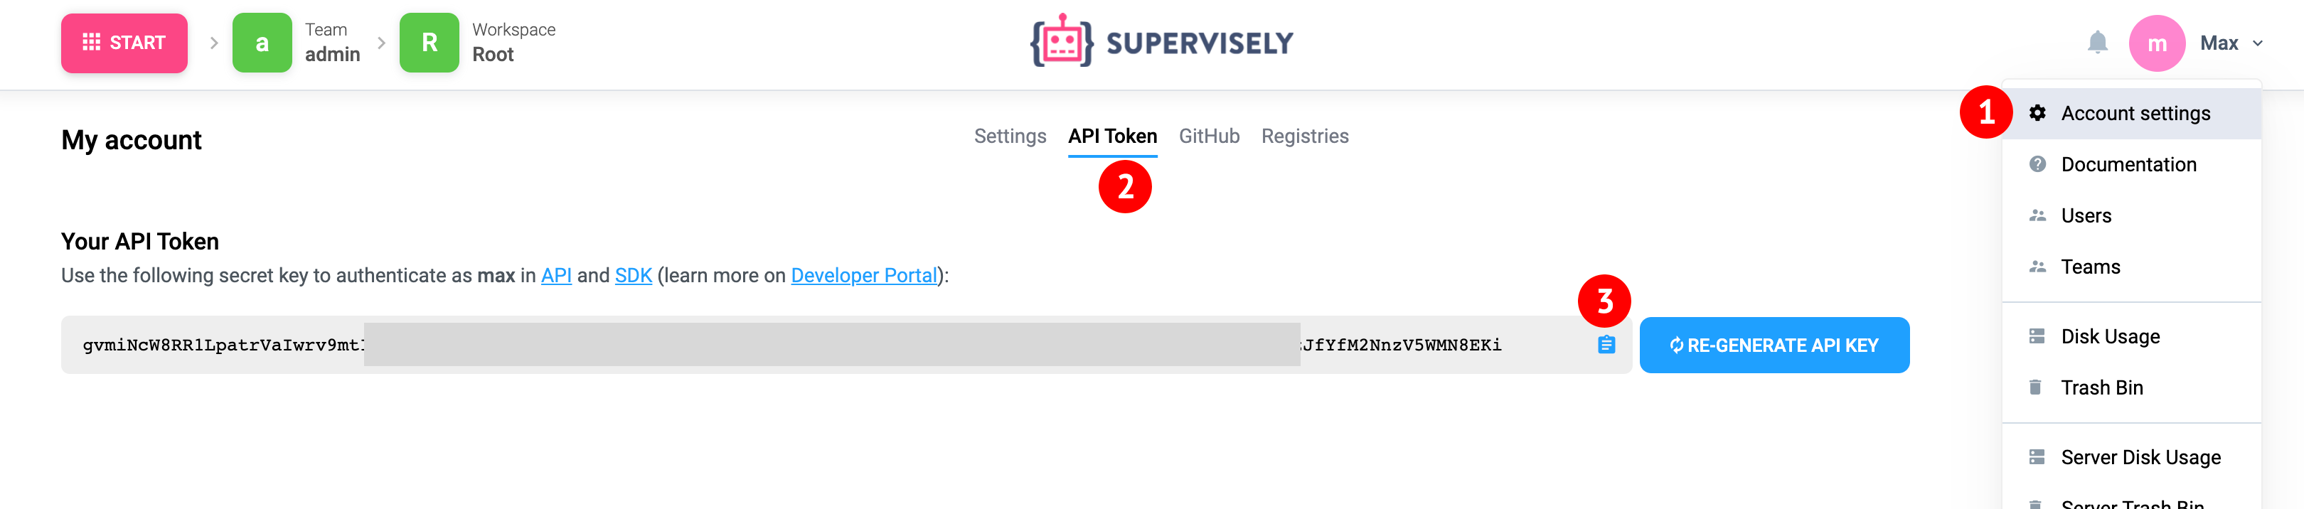Open Disk Usage from the menu

pos(2110,336)
